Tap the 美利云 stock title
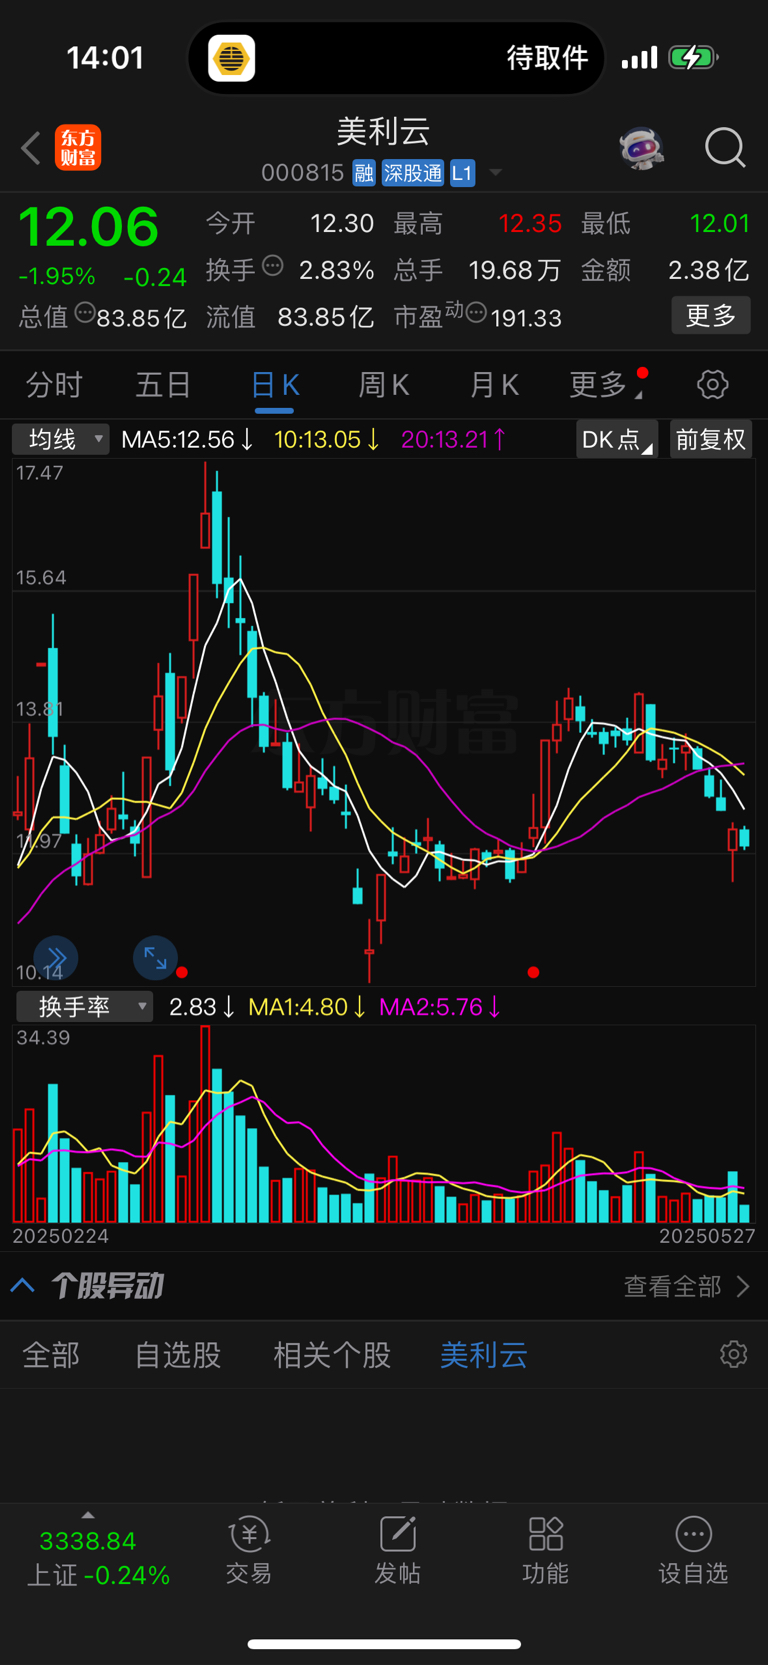Image resolution: width=769 pixels, height=1665 pixels. pos(383,131)
